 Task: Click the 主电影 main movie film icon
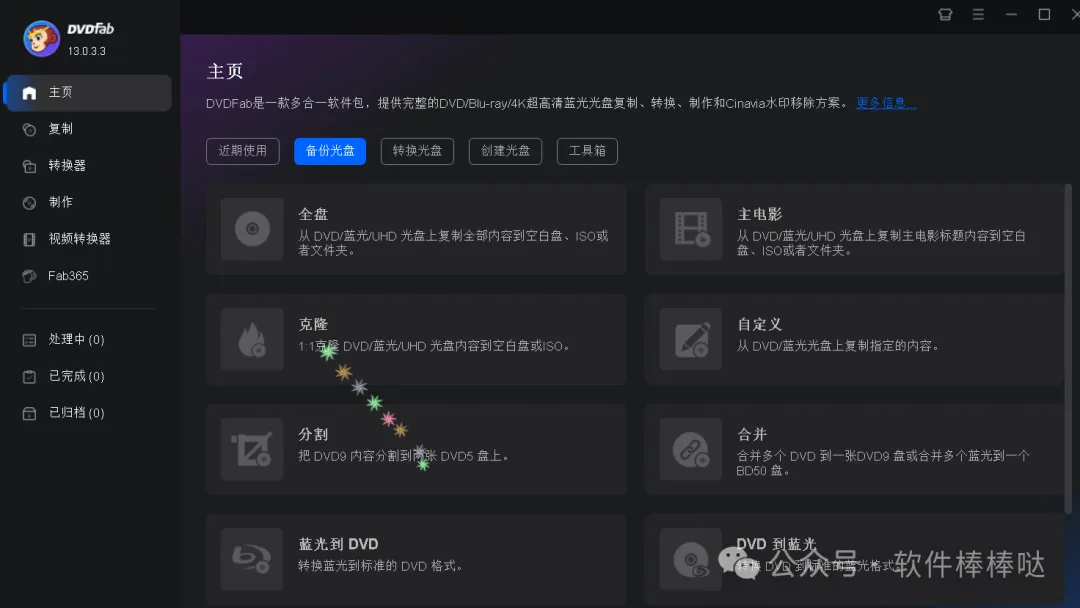(x=691, y=229)
